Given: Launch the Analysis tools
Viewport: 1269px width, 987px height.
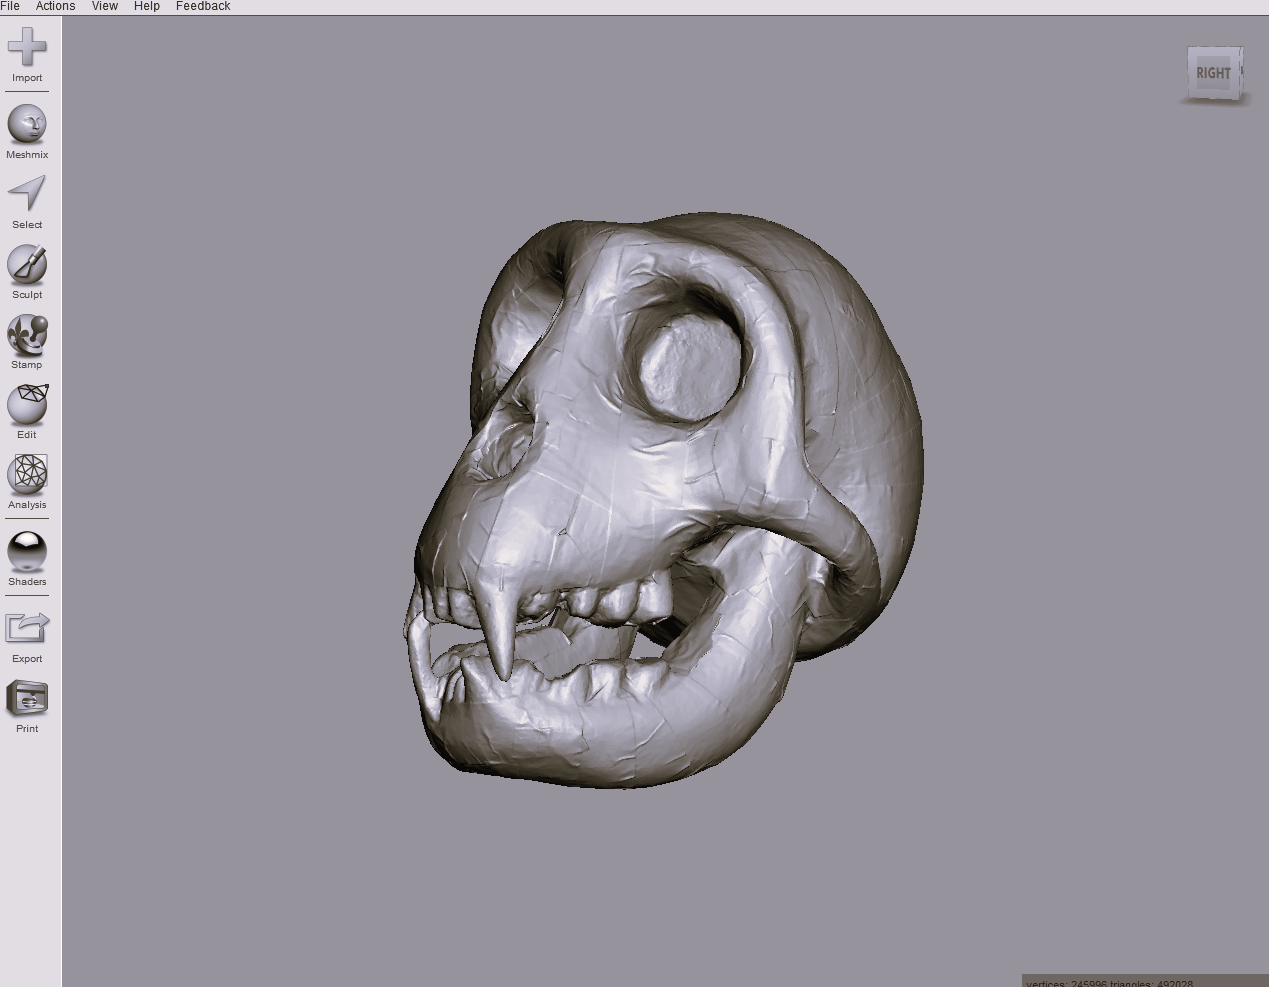Looking at the screenshot, I should tap(27, 475).
